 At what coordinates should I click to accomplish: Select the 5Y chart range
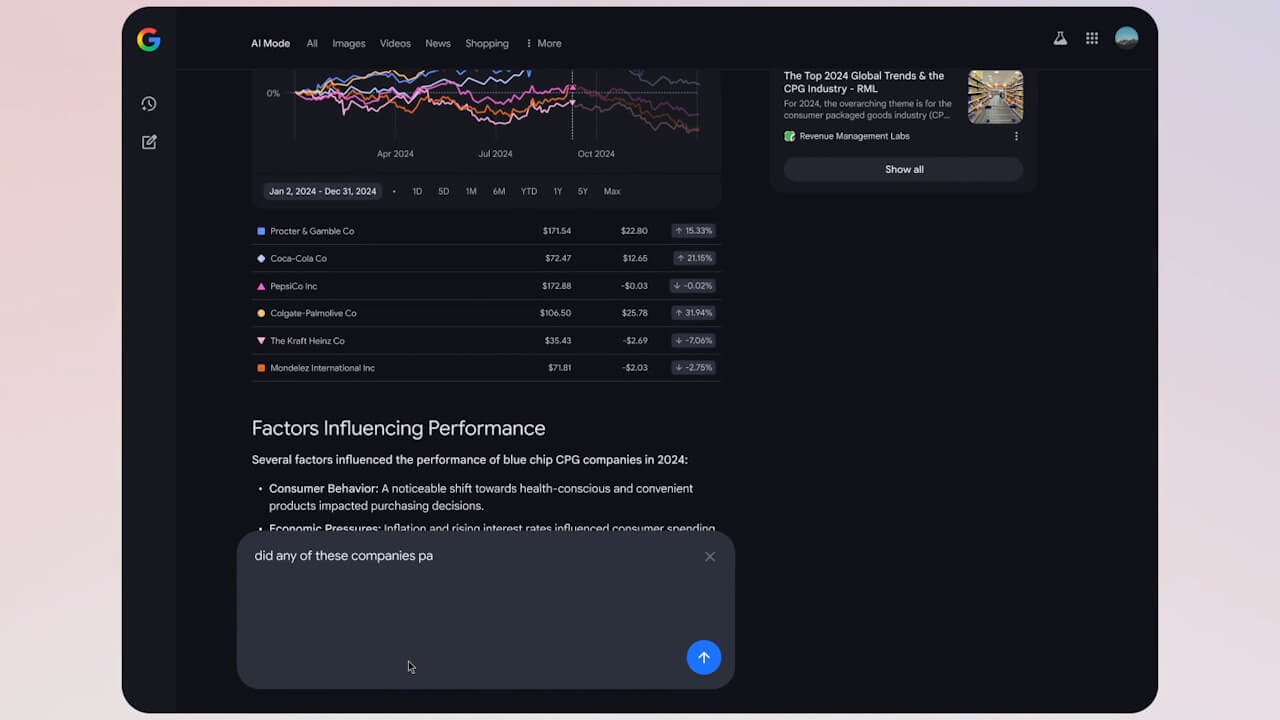point(583,191)
